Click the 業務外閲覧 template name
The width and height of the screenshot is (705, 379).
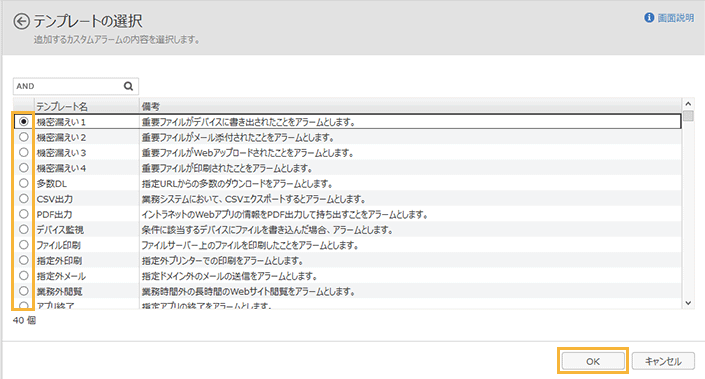coord(59,291)
